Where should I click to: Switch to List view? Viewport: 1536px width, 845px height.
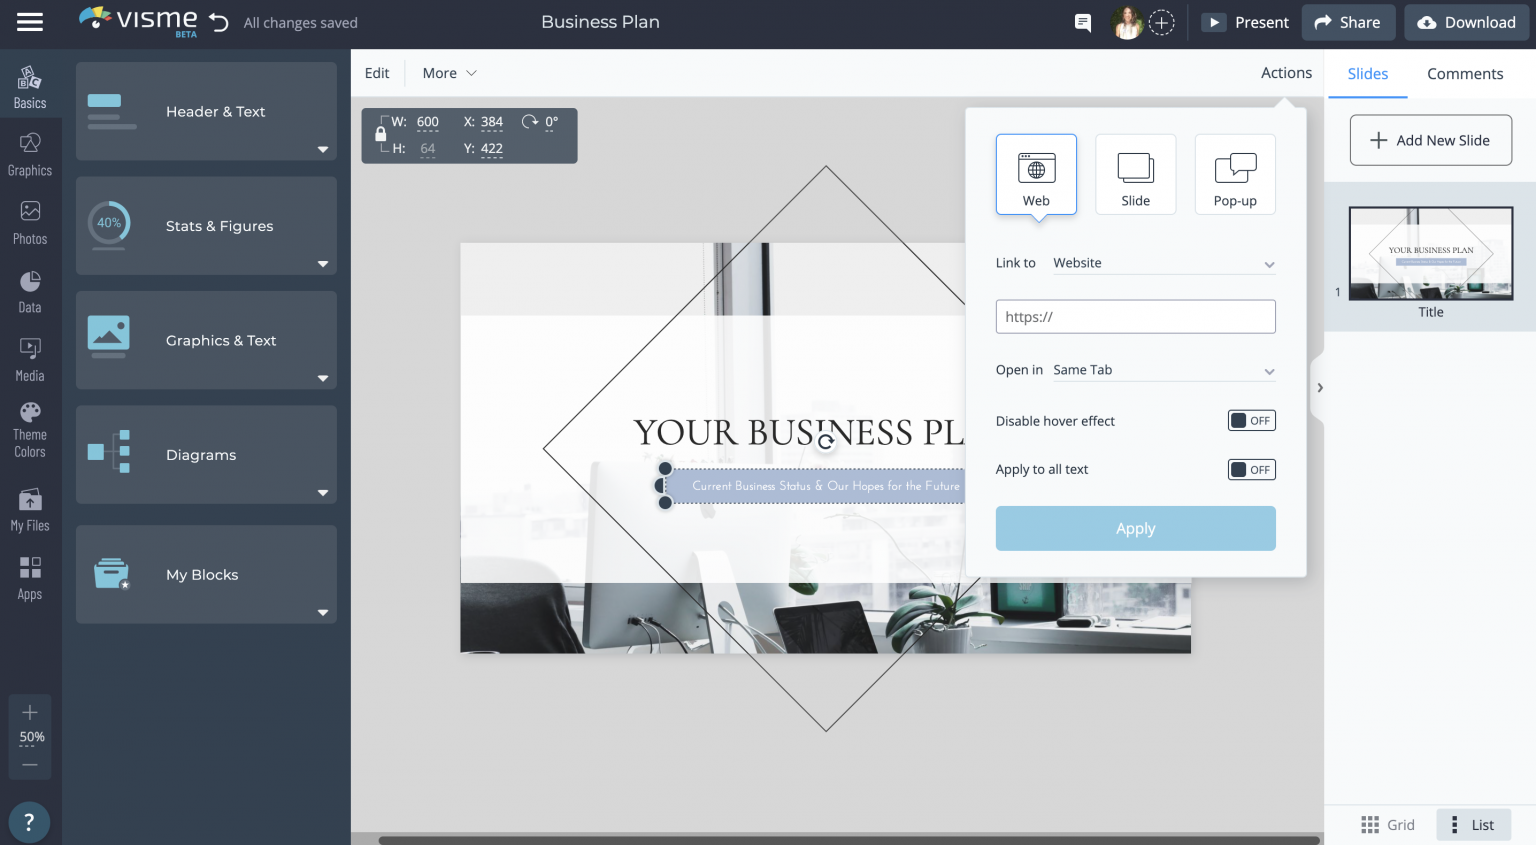(x=1473, y=825)
